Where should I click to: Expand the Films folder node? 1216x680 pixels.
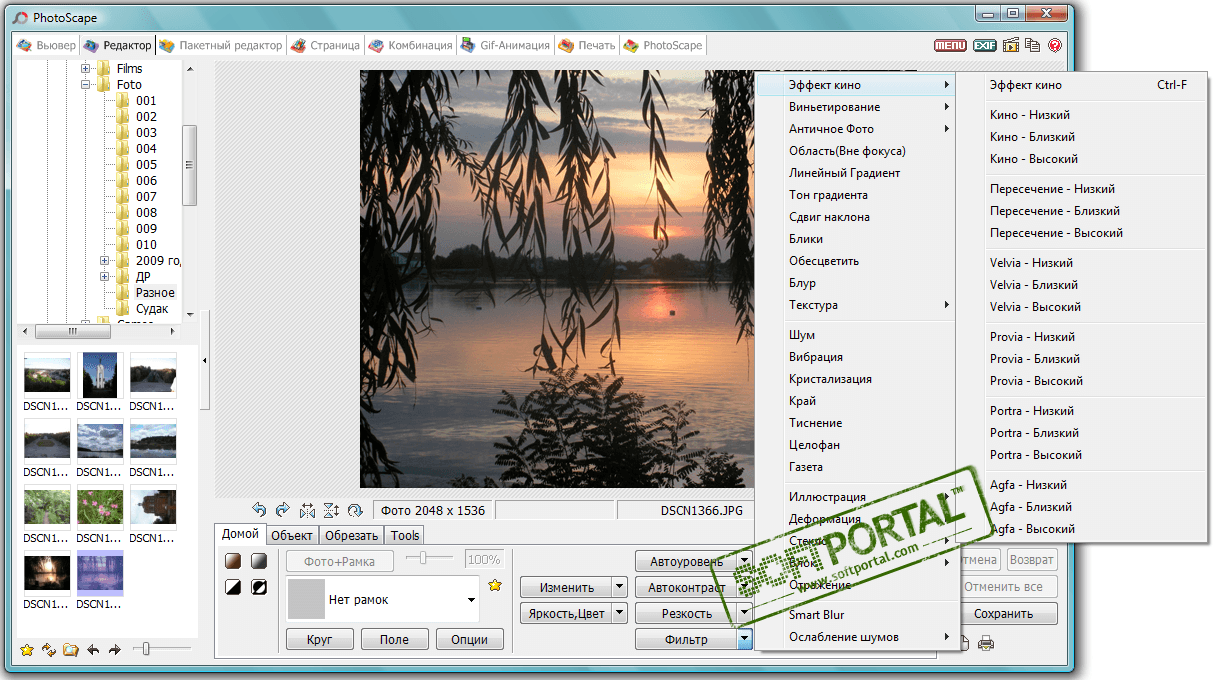(x=86, y=69)
